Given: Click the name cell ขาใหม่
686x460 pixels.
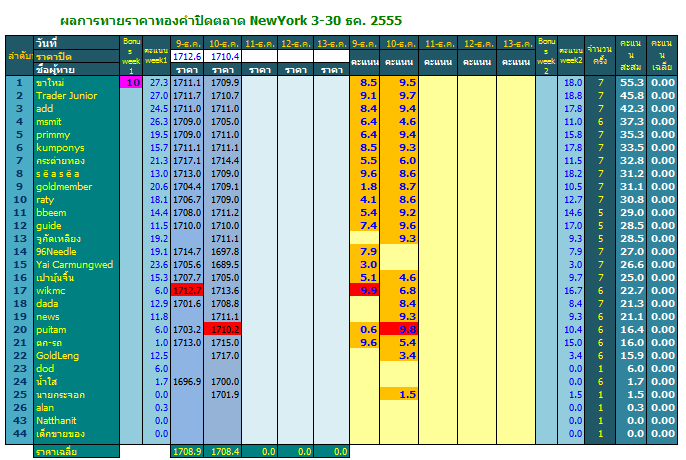Looking at the screenshot, I should click(77, 82).
